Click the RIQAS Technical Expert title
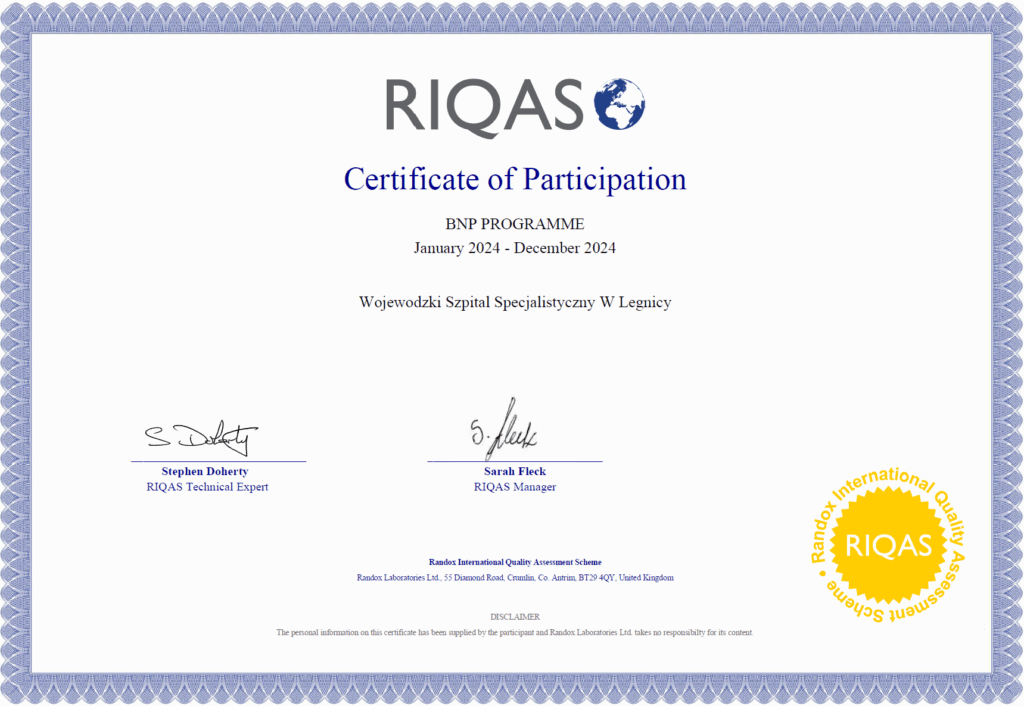The image size is (1024, 706). click(207, 487)
